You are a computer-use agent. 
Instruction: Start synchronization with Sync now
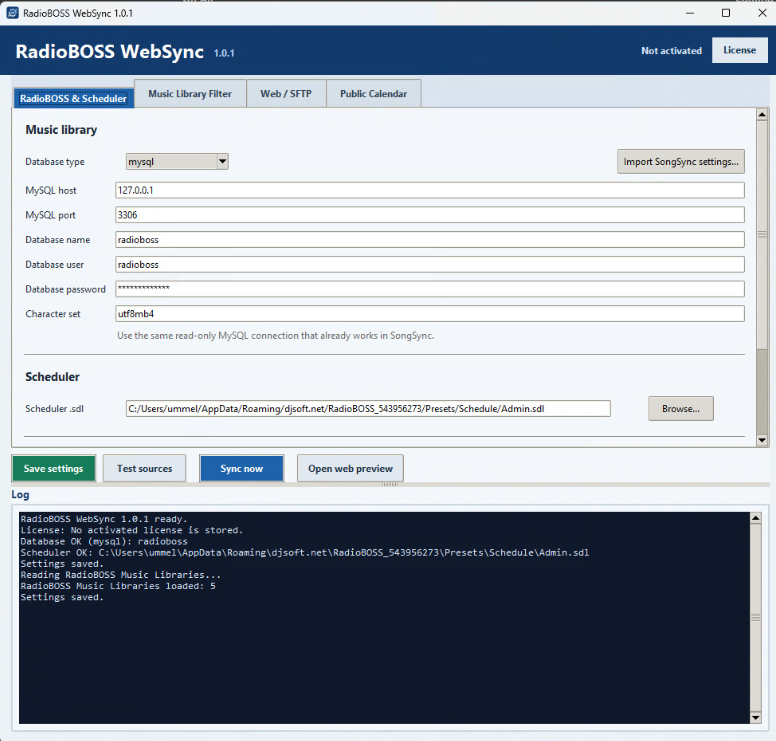click(x=242, y=468)
